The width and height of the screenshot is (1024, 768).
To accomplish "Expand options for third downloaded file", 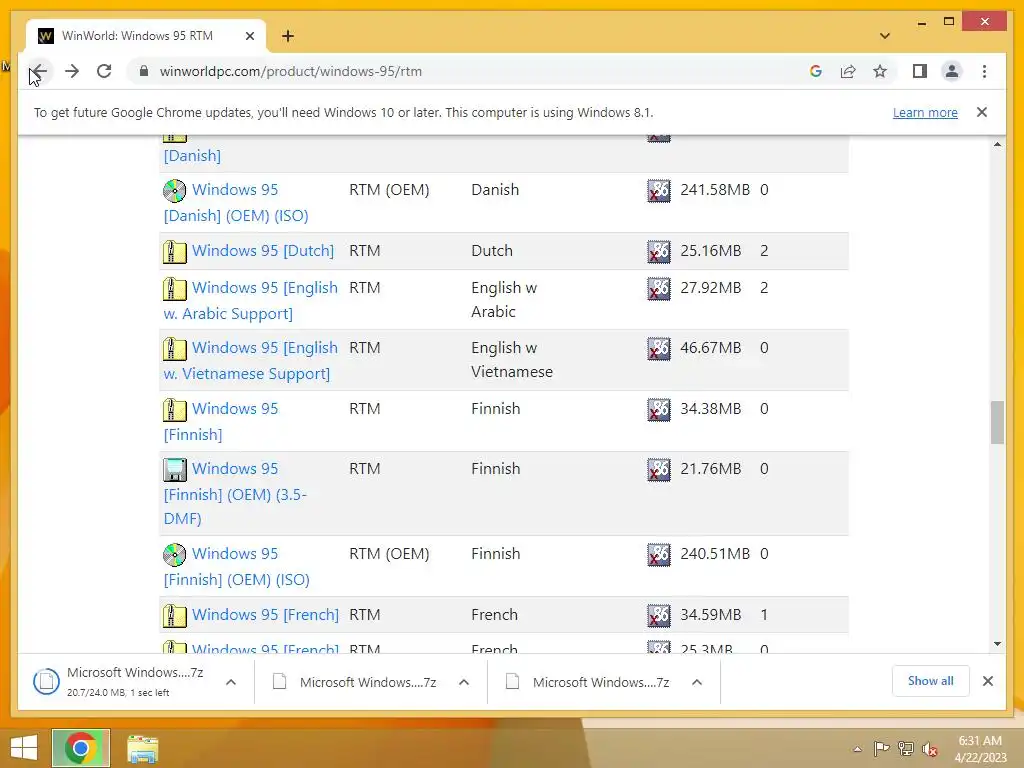I will (697, 682).
